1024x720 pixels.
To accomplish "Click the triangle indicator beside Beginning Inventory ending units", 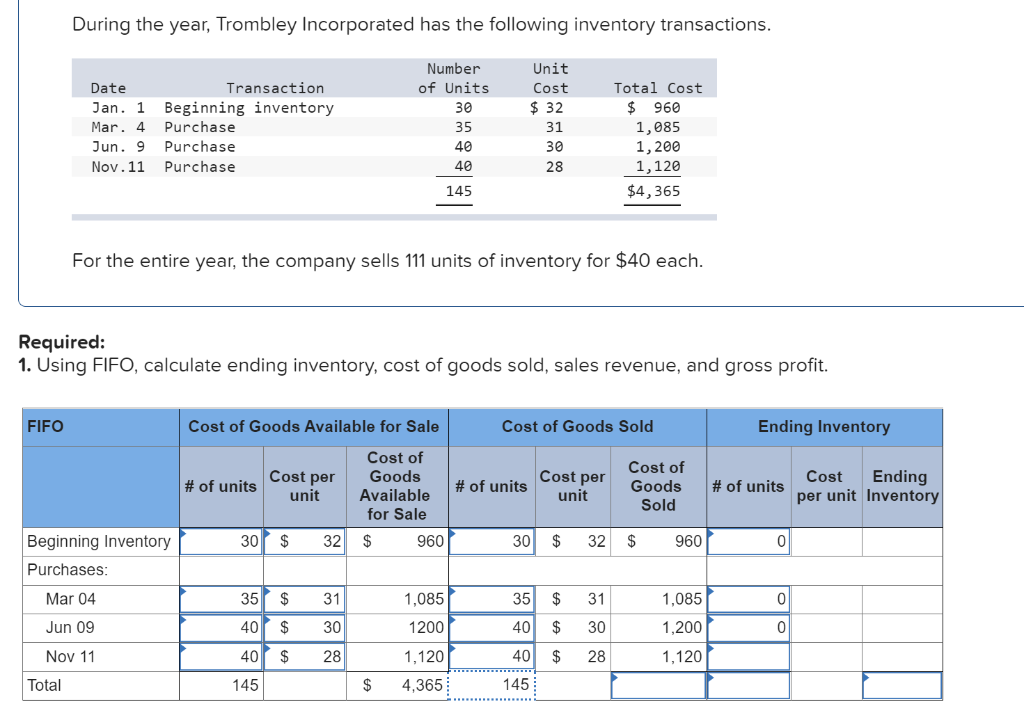I will coord(712,534).
